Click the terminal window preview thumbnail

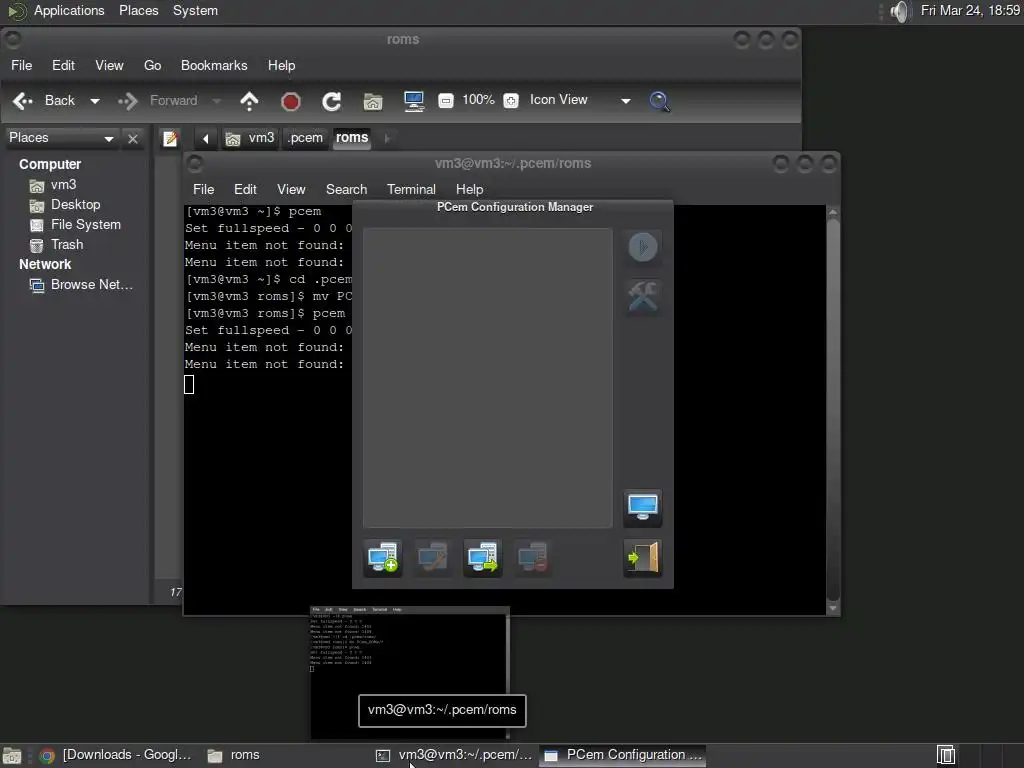tap(410, 673)
